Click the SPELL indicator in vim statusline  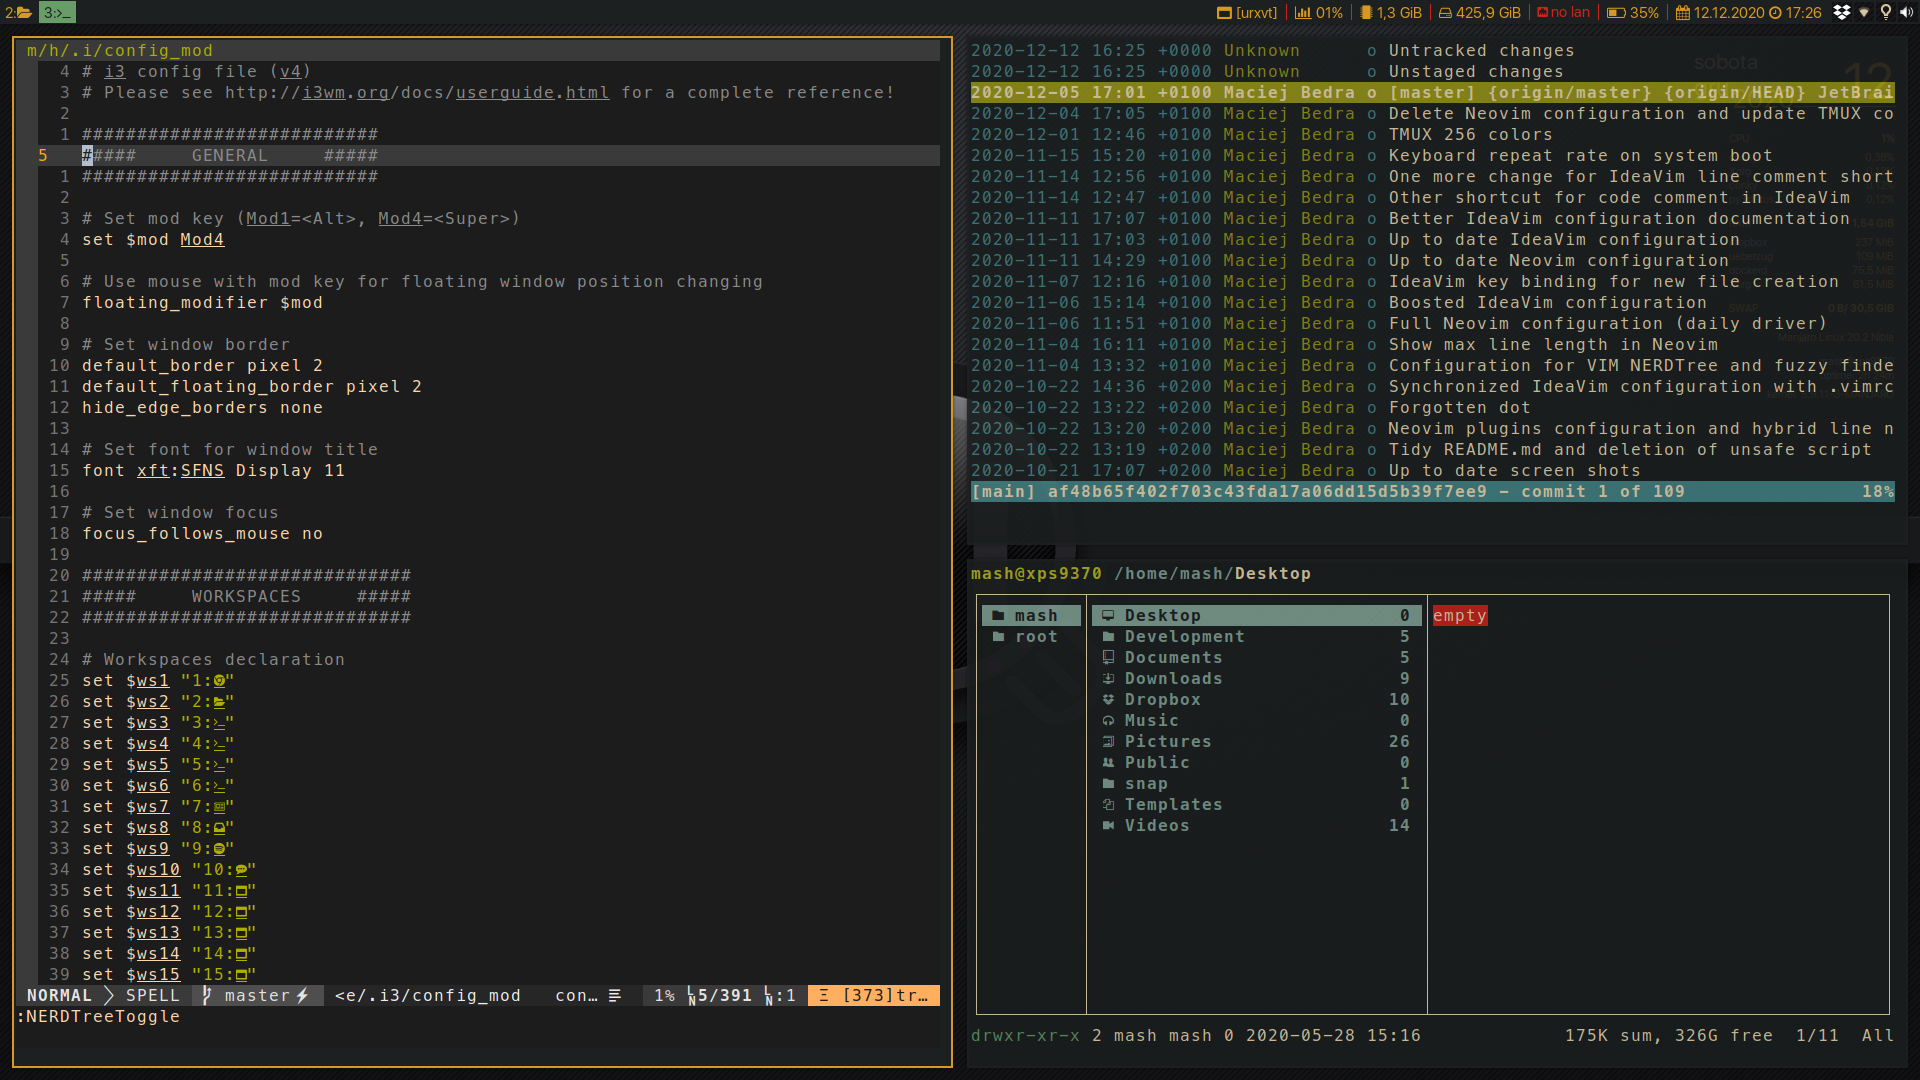[x=153, y=996]
